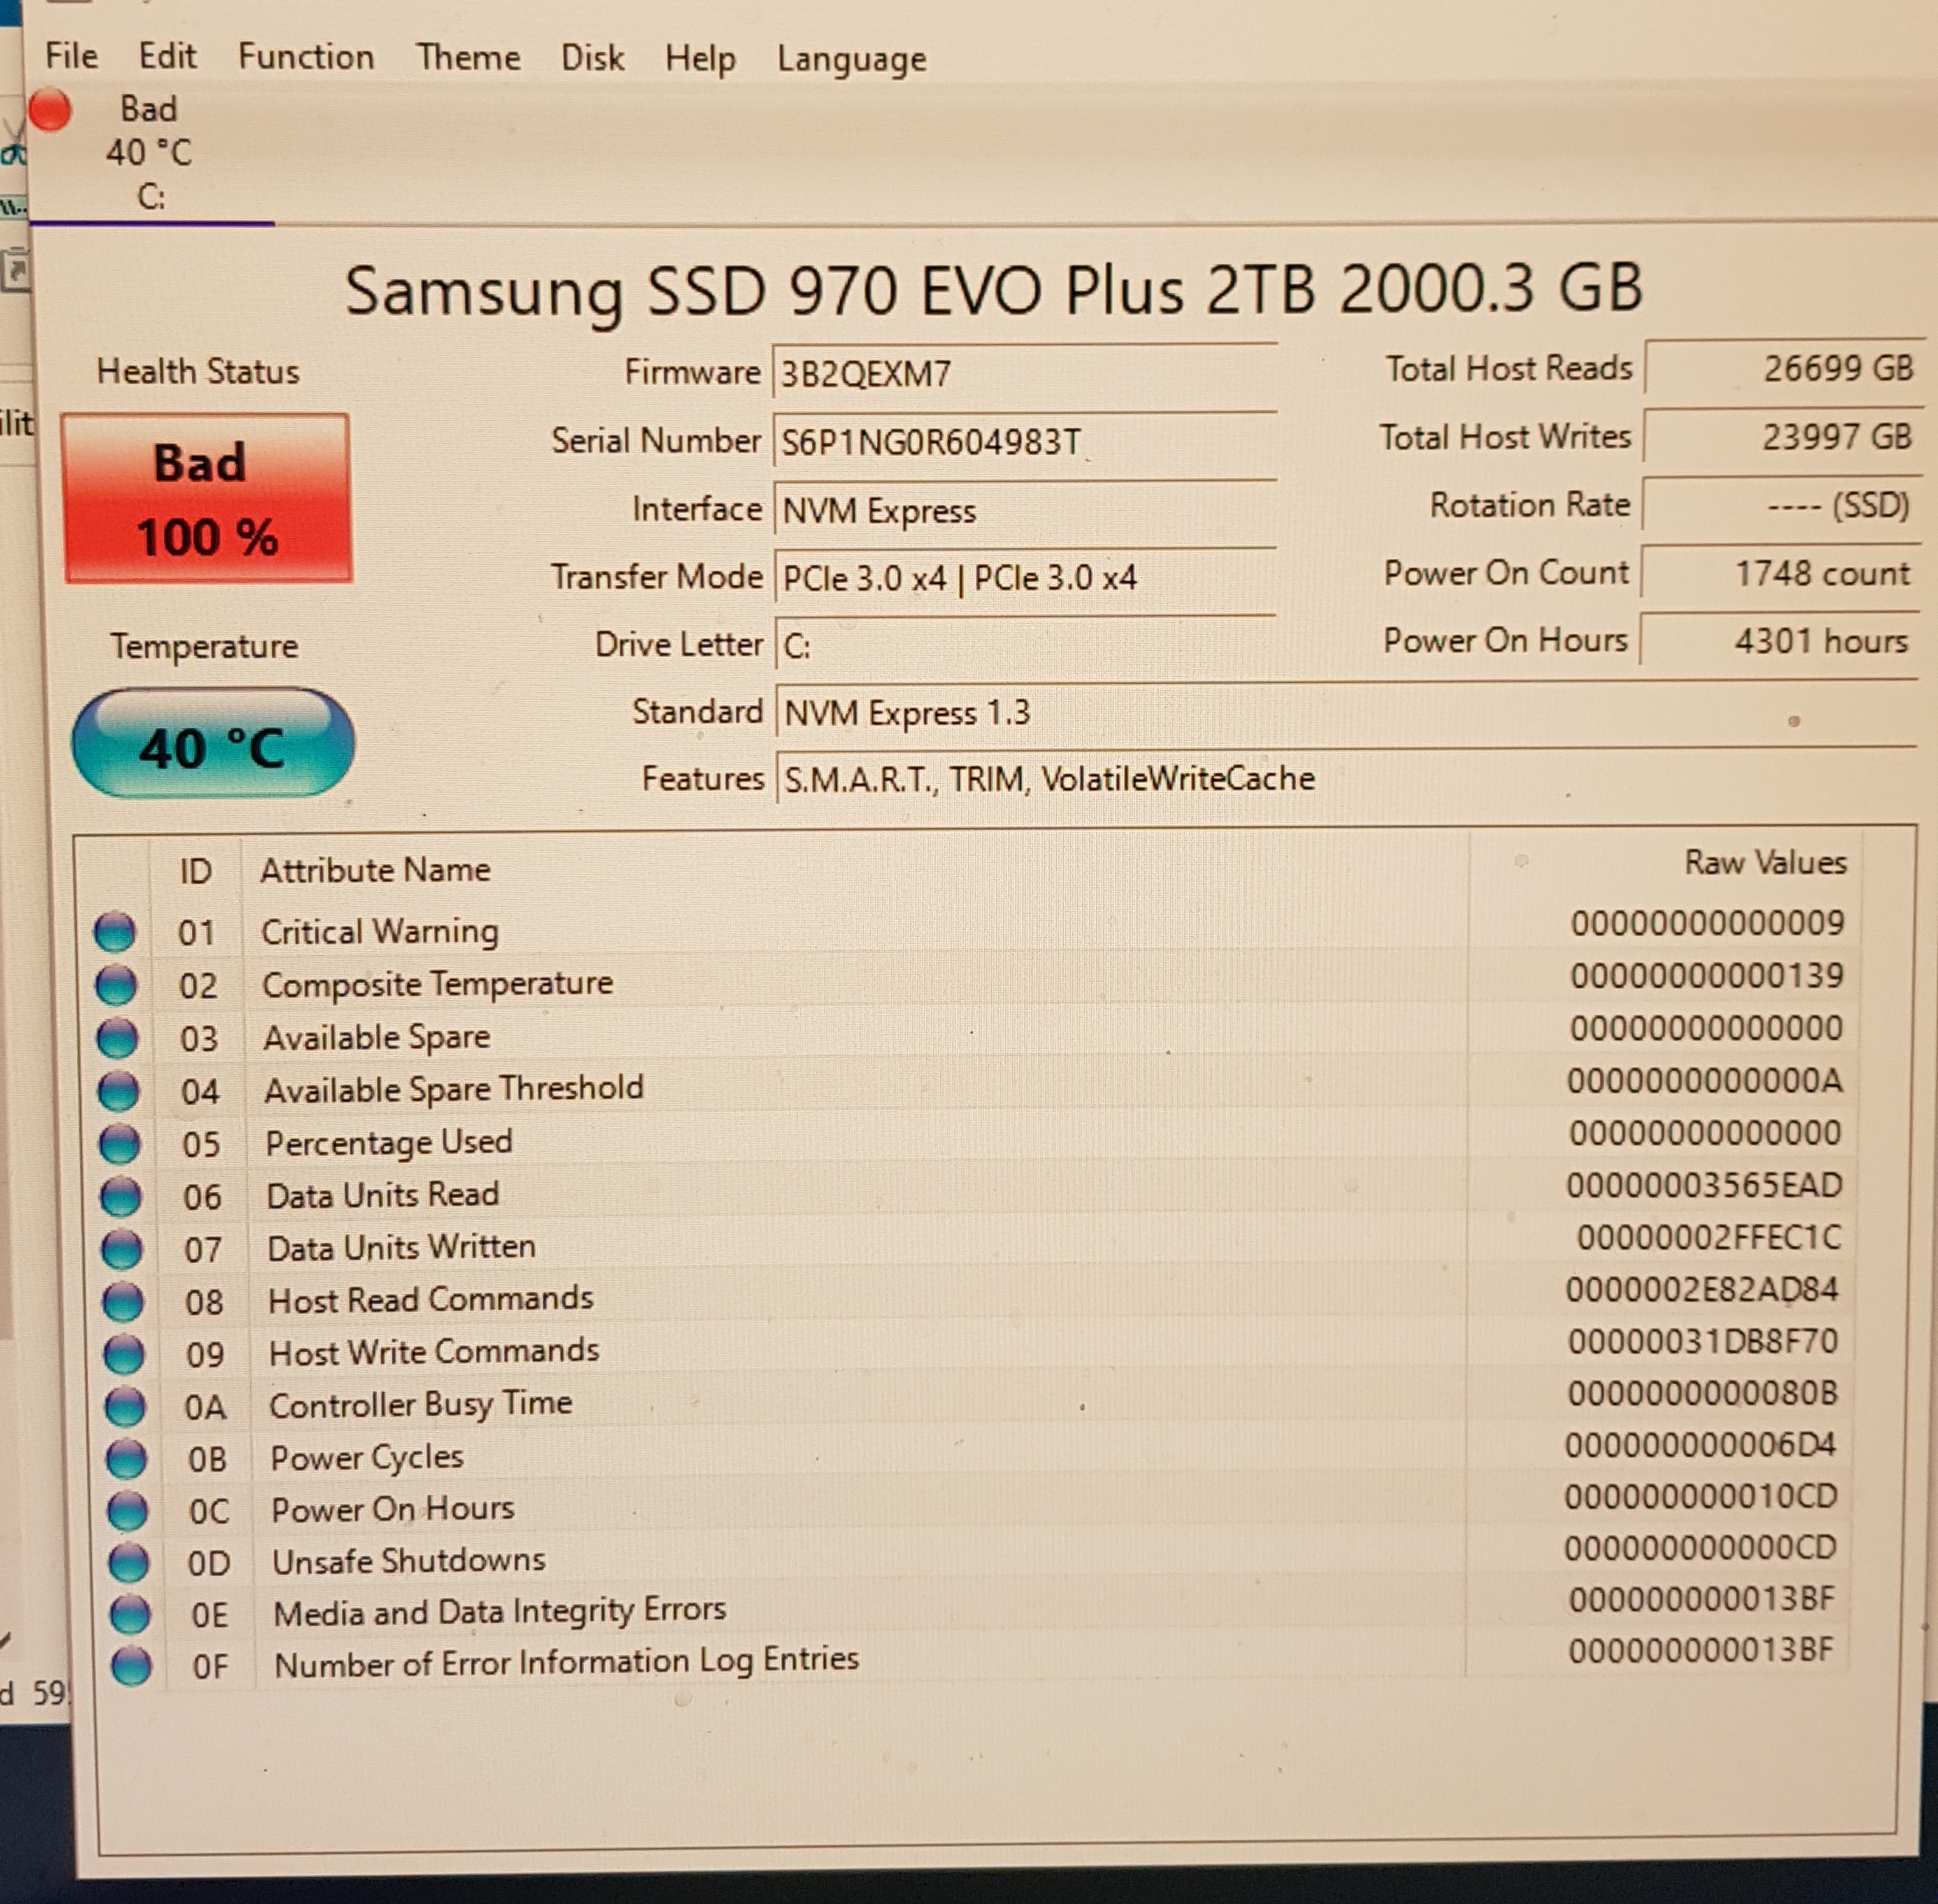Click the Serial Number field S6P1NG0R604983T

click(x=1024, y=441)
